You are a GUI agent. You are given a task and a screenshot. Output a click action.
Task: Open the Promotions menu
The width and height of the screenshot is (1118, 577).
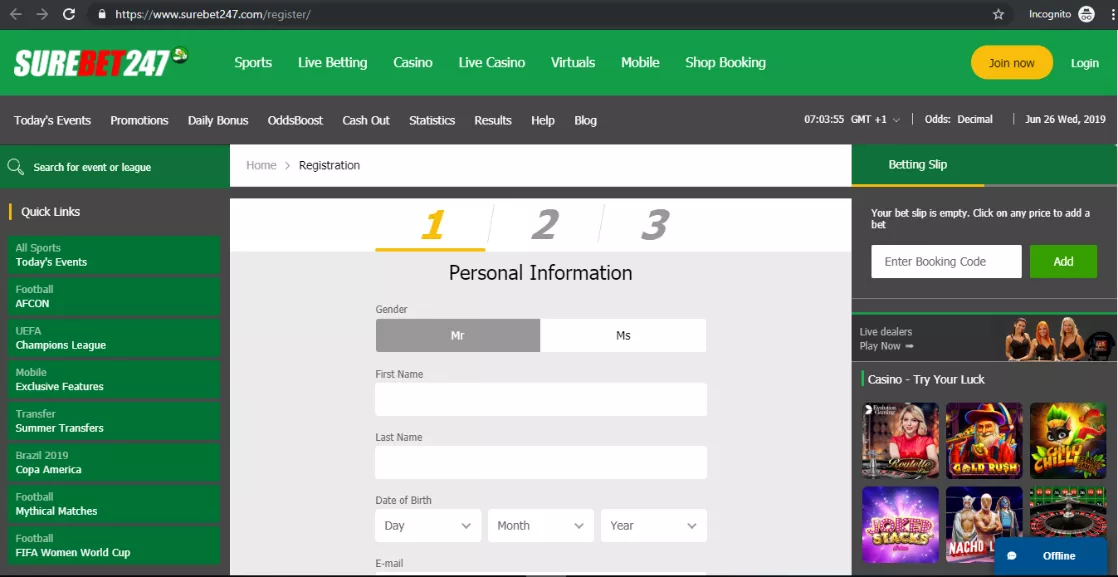(139, 120)
